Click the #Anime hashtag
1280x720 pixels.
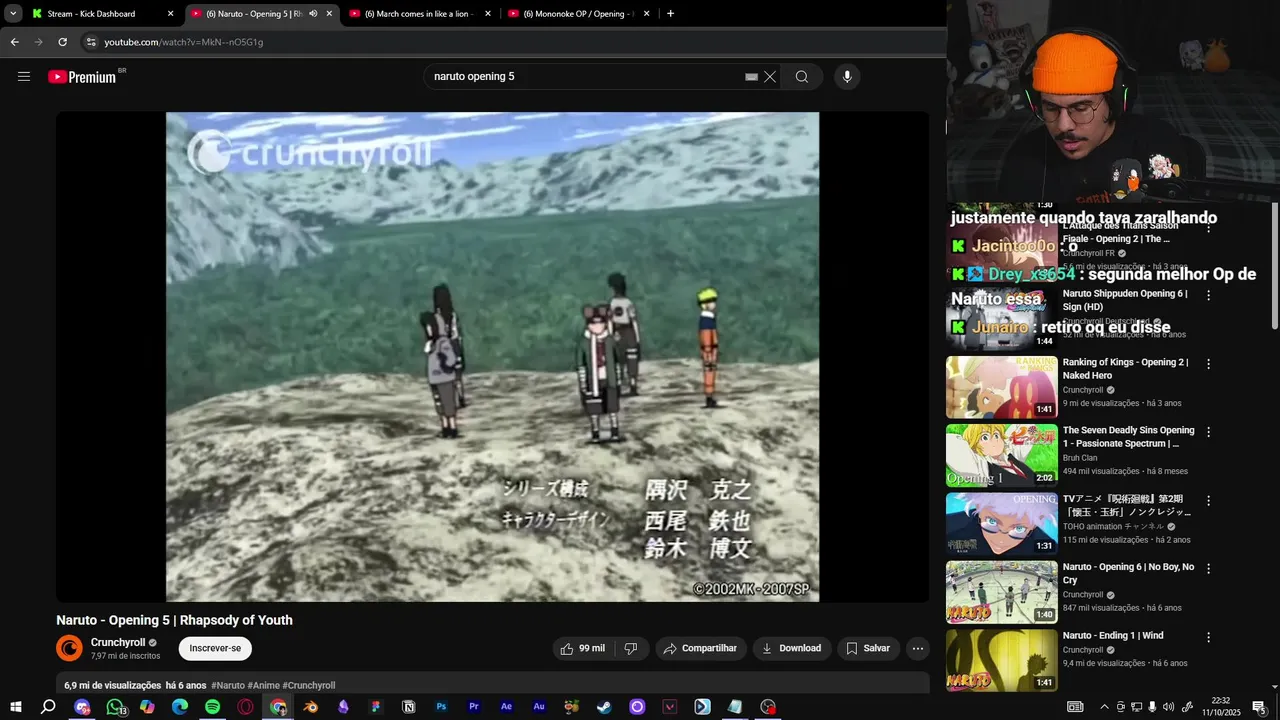click(x=263, y=685)
